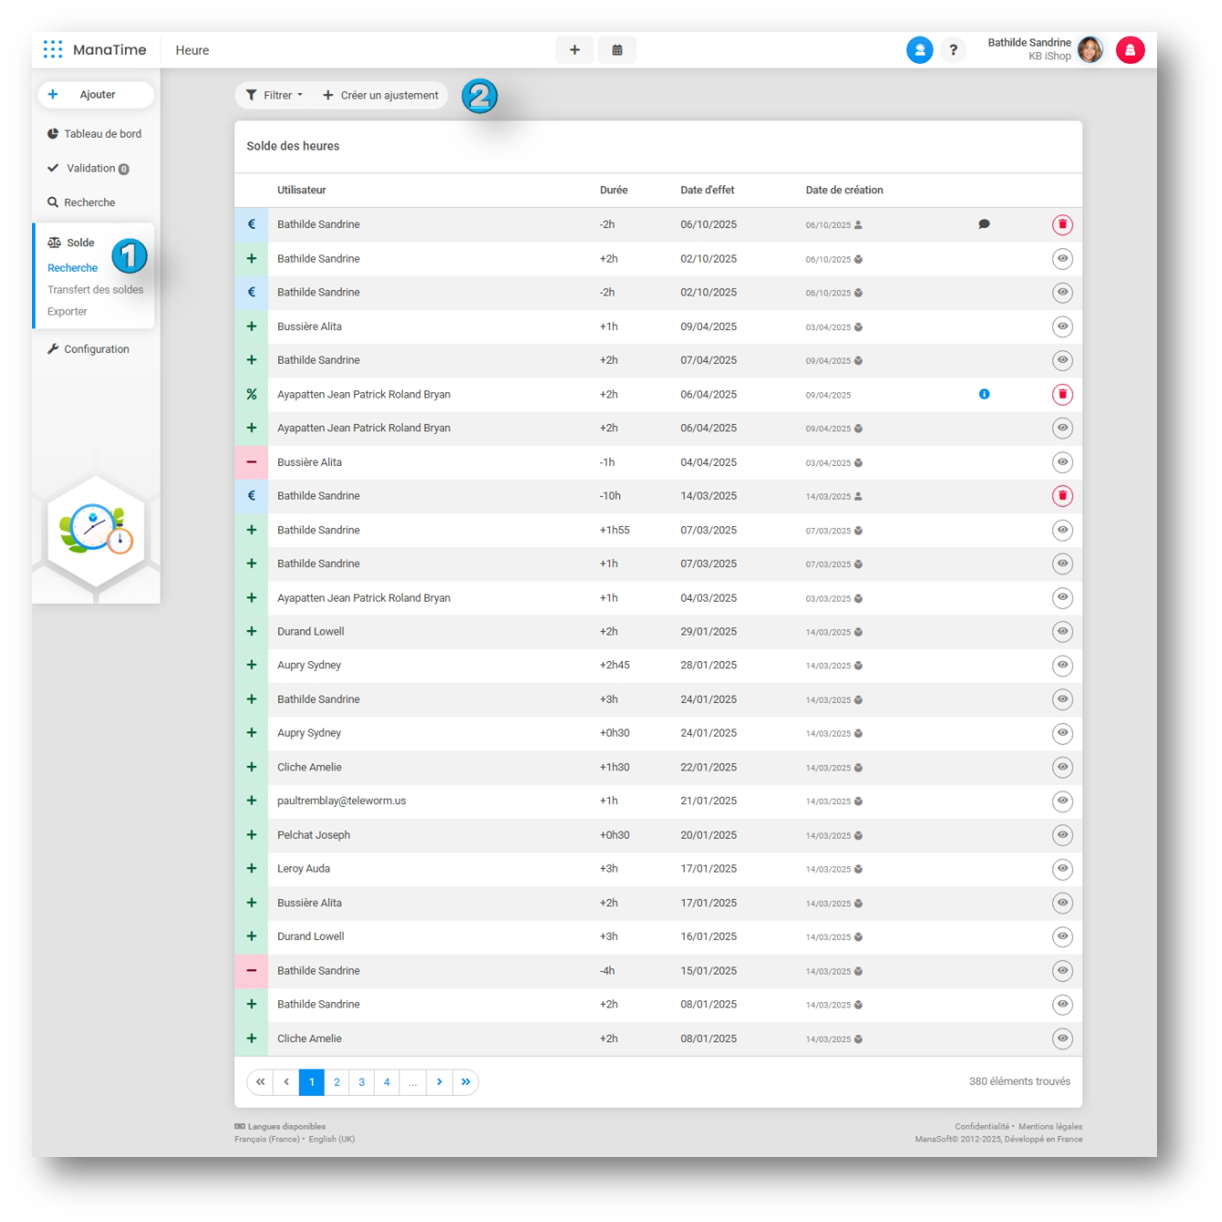Open the help question mark icon

pos(953,50)
